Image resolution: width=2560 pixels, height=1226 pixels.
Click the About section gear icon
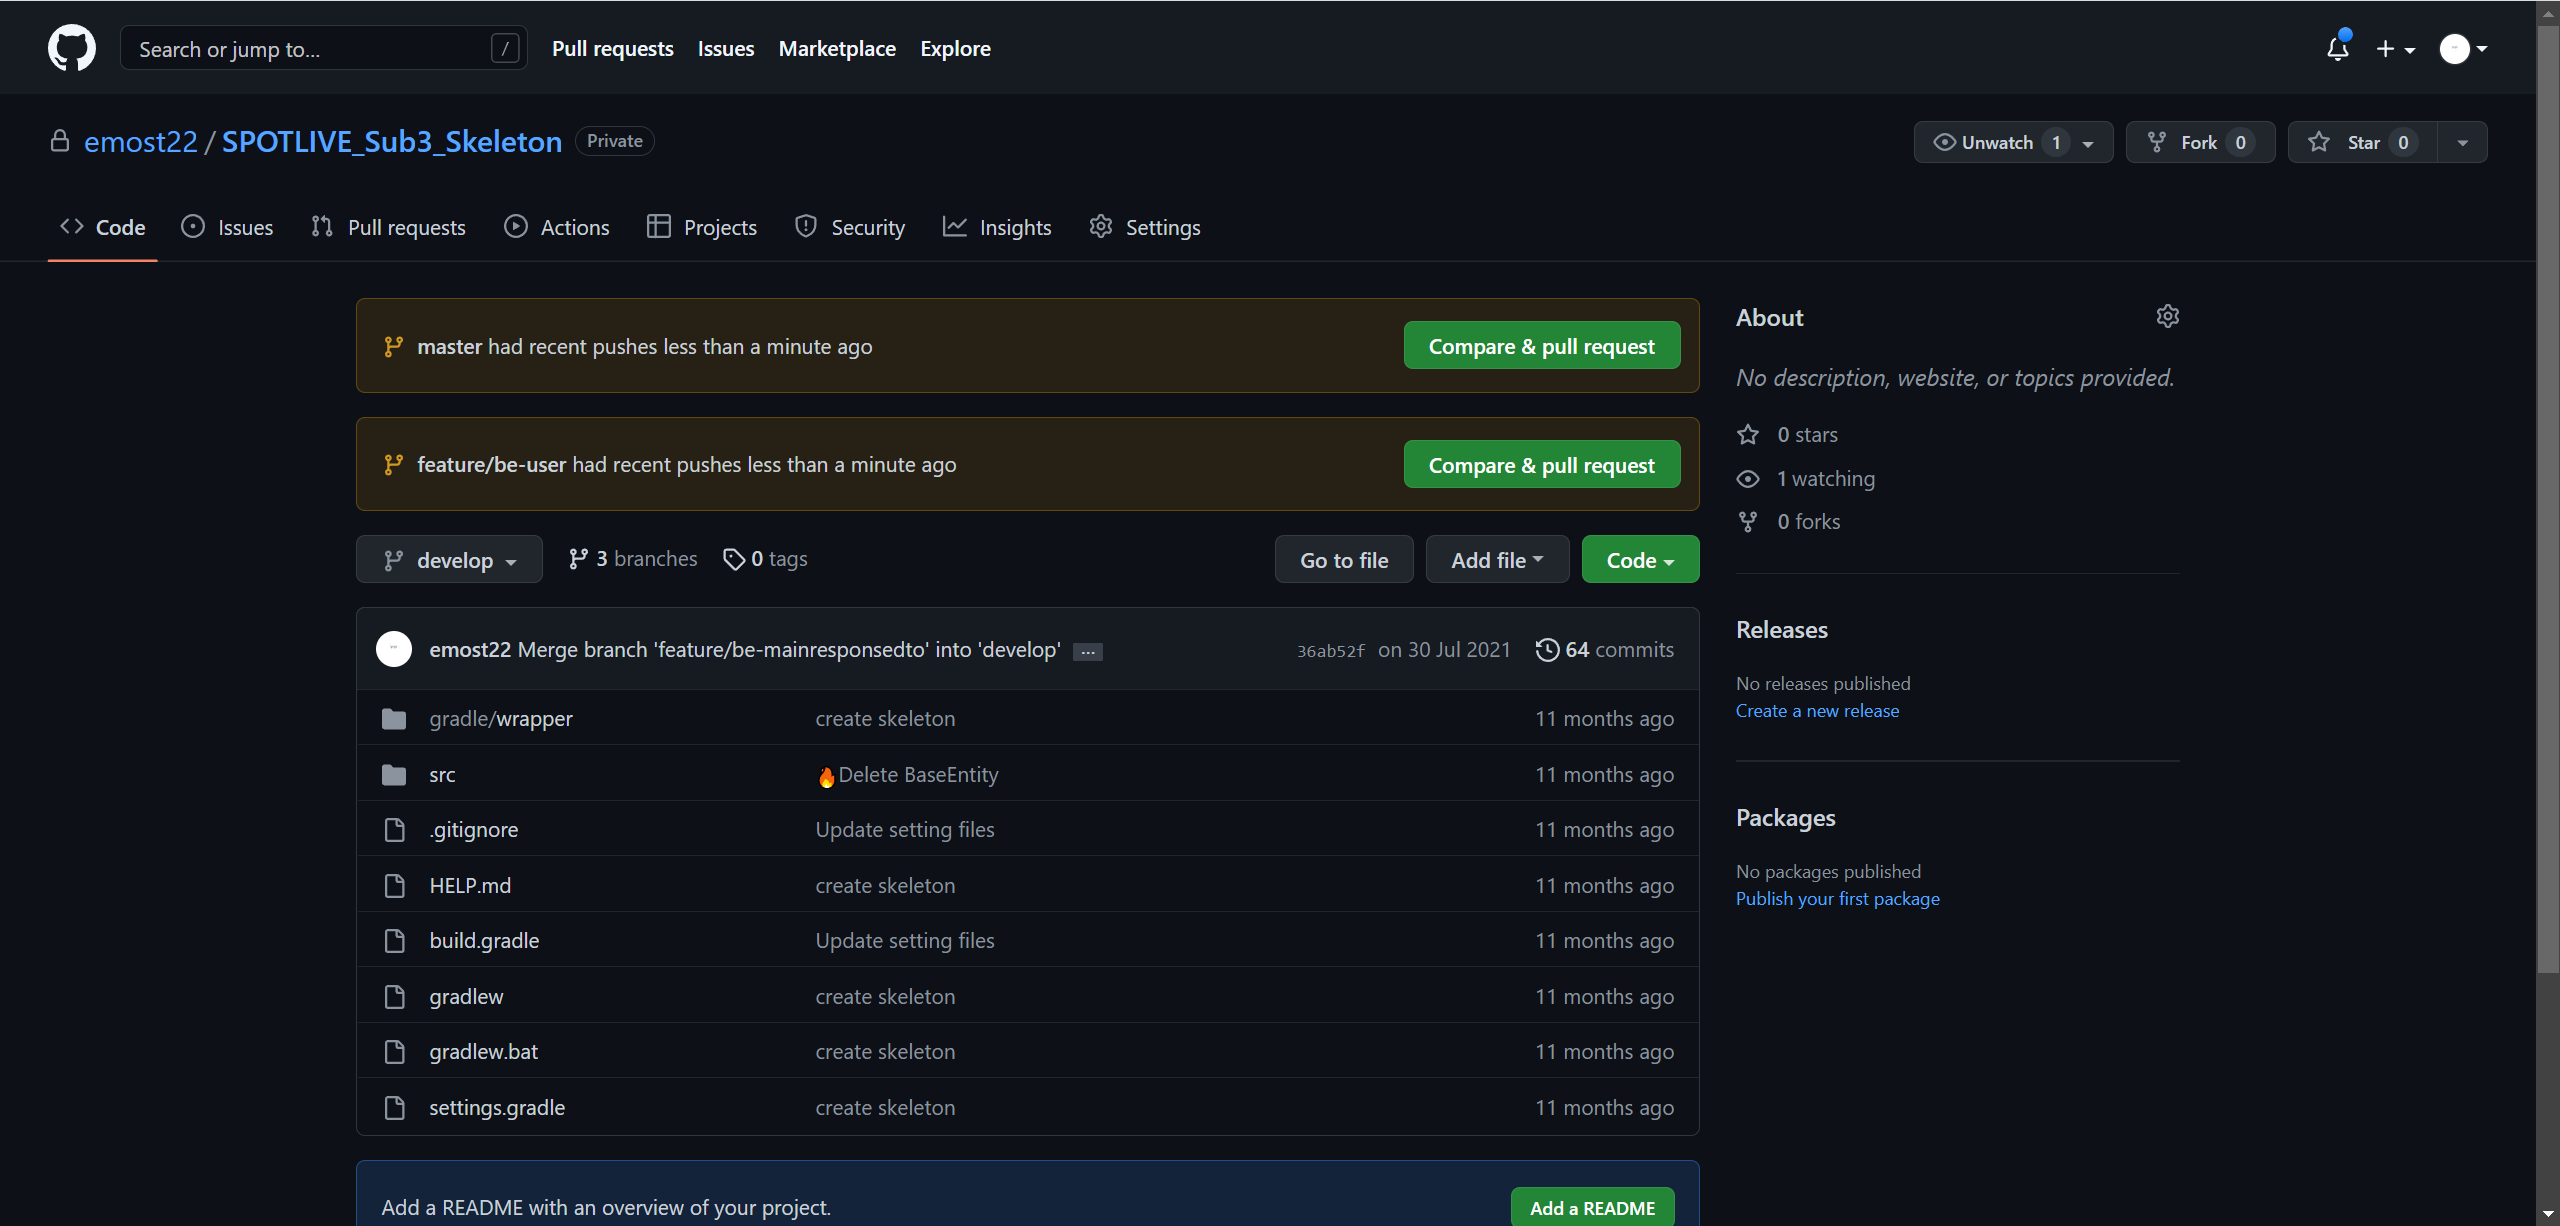click(x=2167, y=317)
